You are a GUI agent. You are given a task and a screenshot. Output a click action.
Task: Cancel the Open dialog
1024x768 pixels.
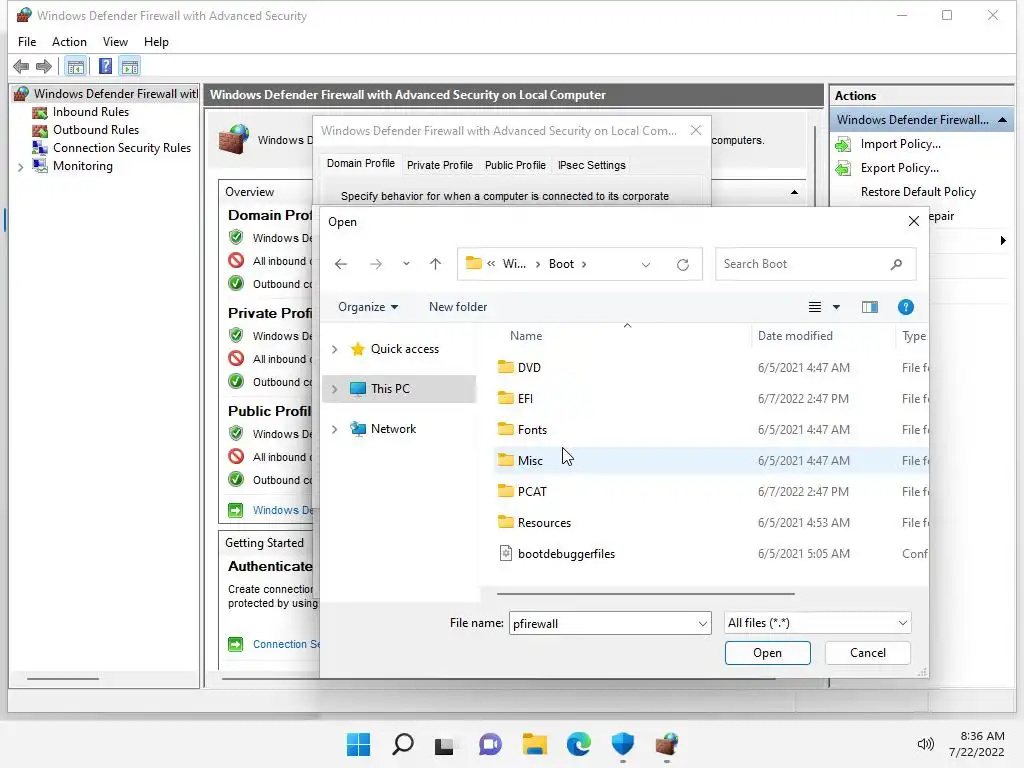click(x=867, y=653)
